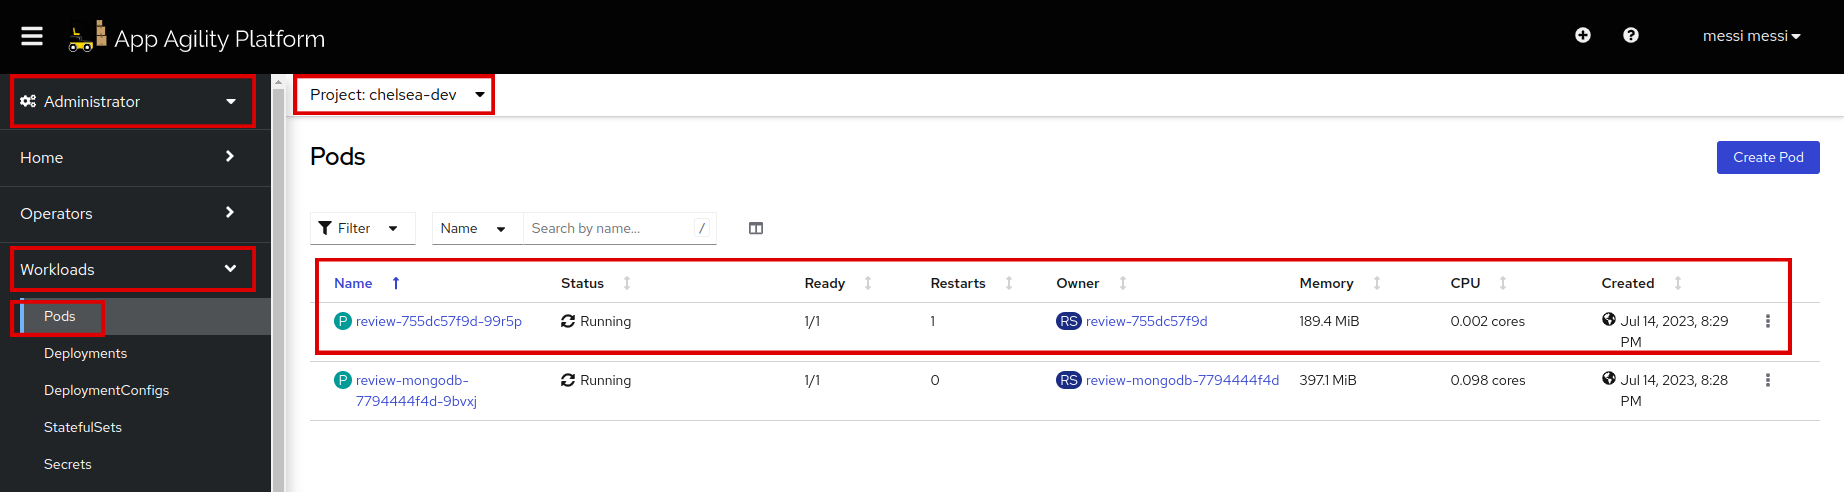Open the Name search-type dropdown
This screenshot has height=492, width=1844.
474,228
